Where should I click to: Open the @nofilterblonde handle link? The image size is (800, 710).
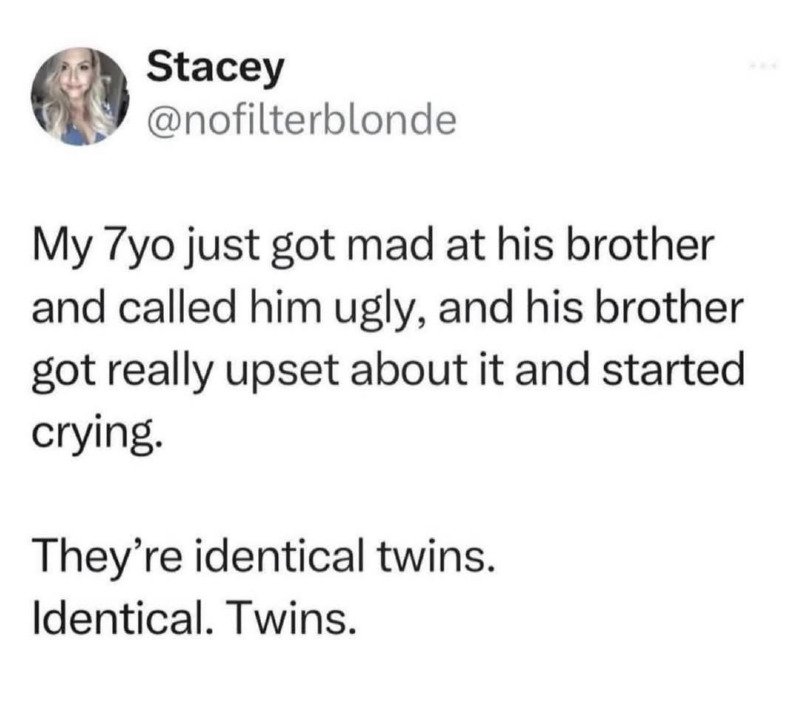click(x=302, y=121)
